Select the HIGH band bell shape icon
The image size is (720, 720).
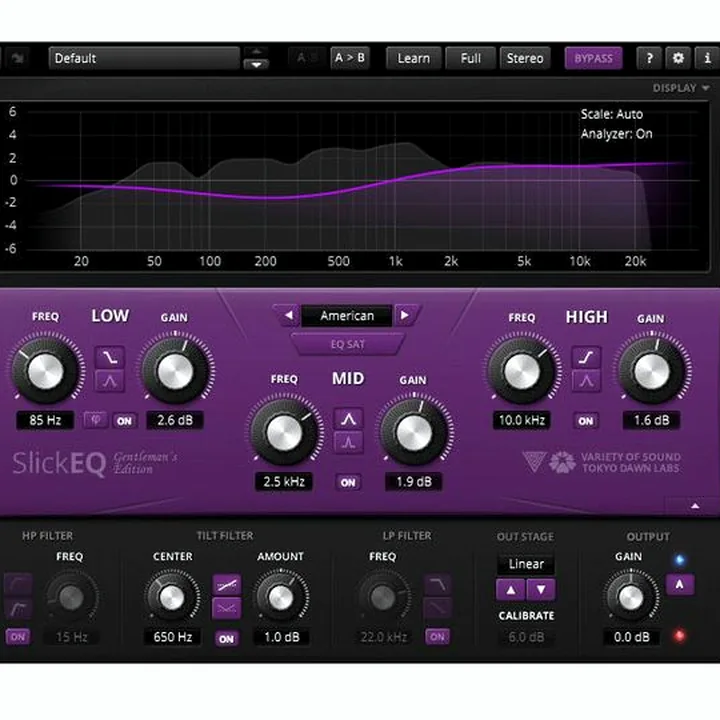(x=586, y=381)
